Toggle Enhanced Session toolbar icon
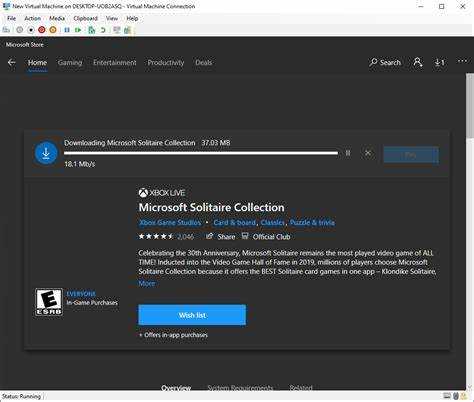 click(117, 30)
